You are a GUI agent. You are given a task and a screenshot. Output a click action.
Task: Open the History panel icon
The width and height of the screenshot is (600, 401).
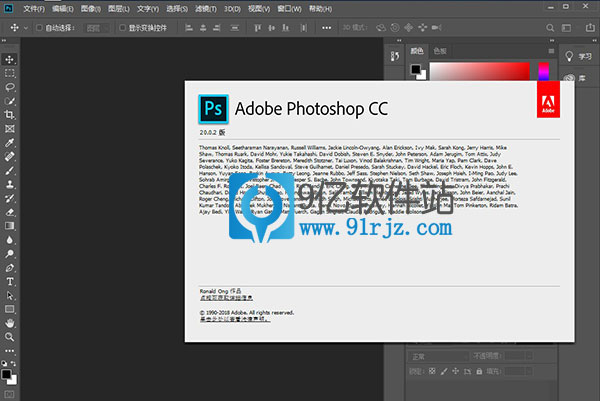point(395,56)
